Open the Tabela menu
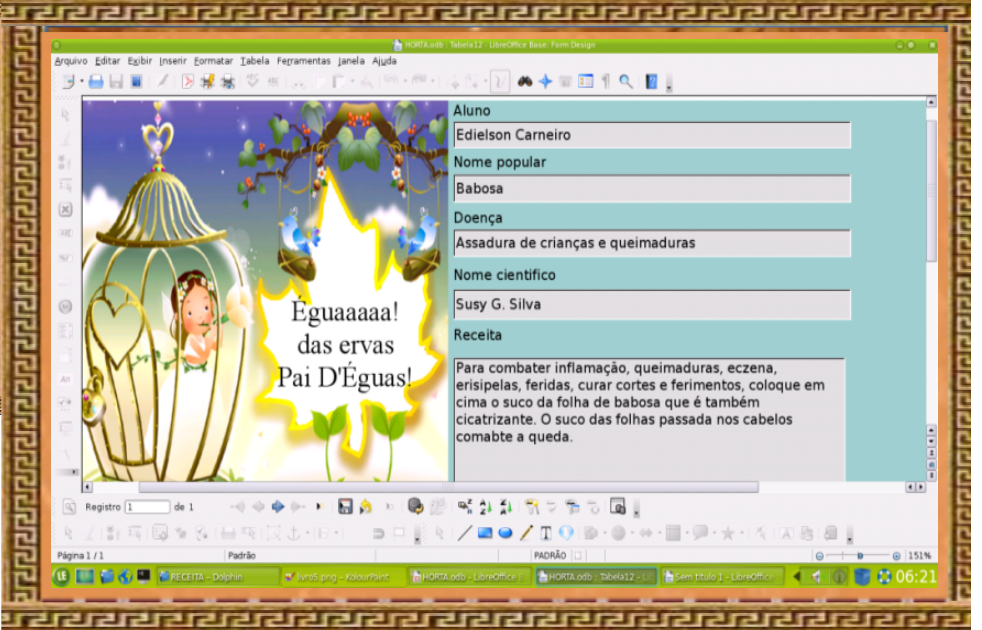Image resolution: width=982 pixels, height=630 pixels. coord(254,61)
